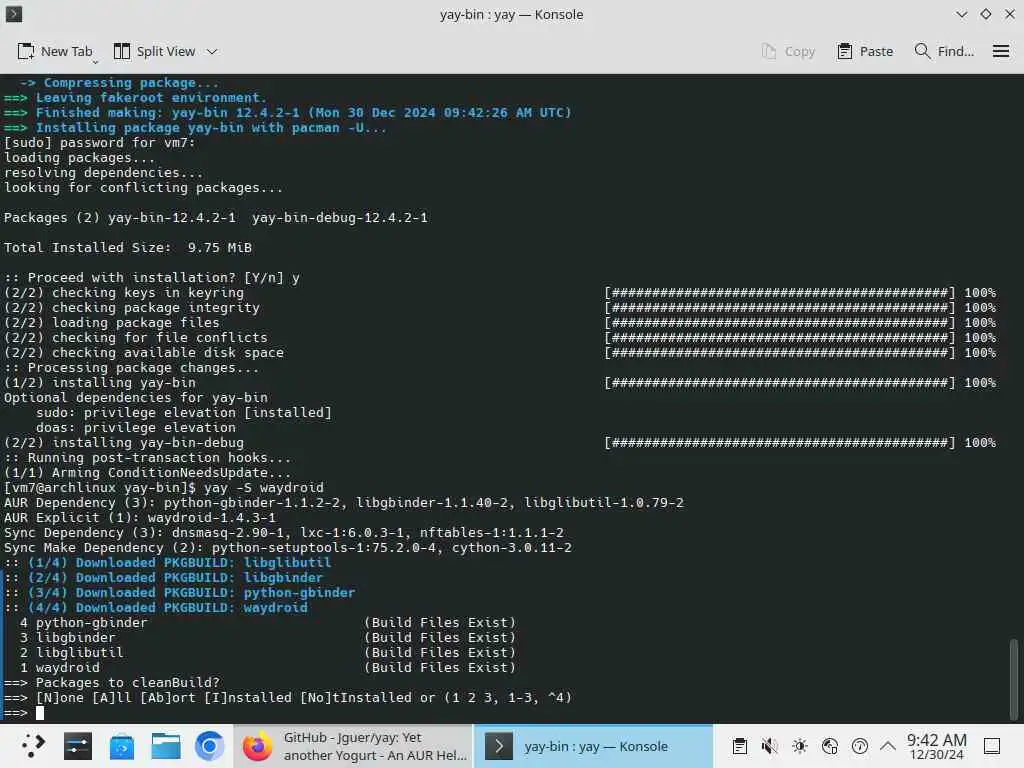Screen dimensions: 1024x768
Task: Open the application launcher in the taskbar
Action: pyautogui.click(x=33, y=746)
